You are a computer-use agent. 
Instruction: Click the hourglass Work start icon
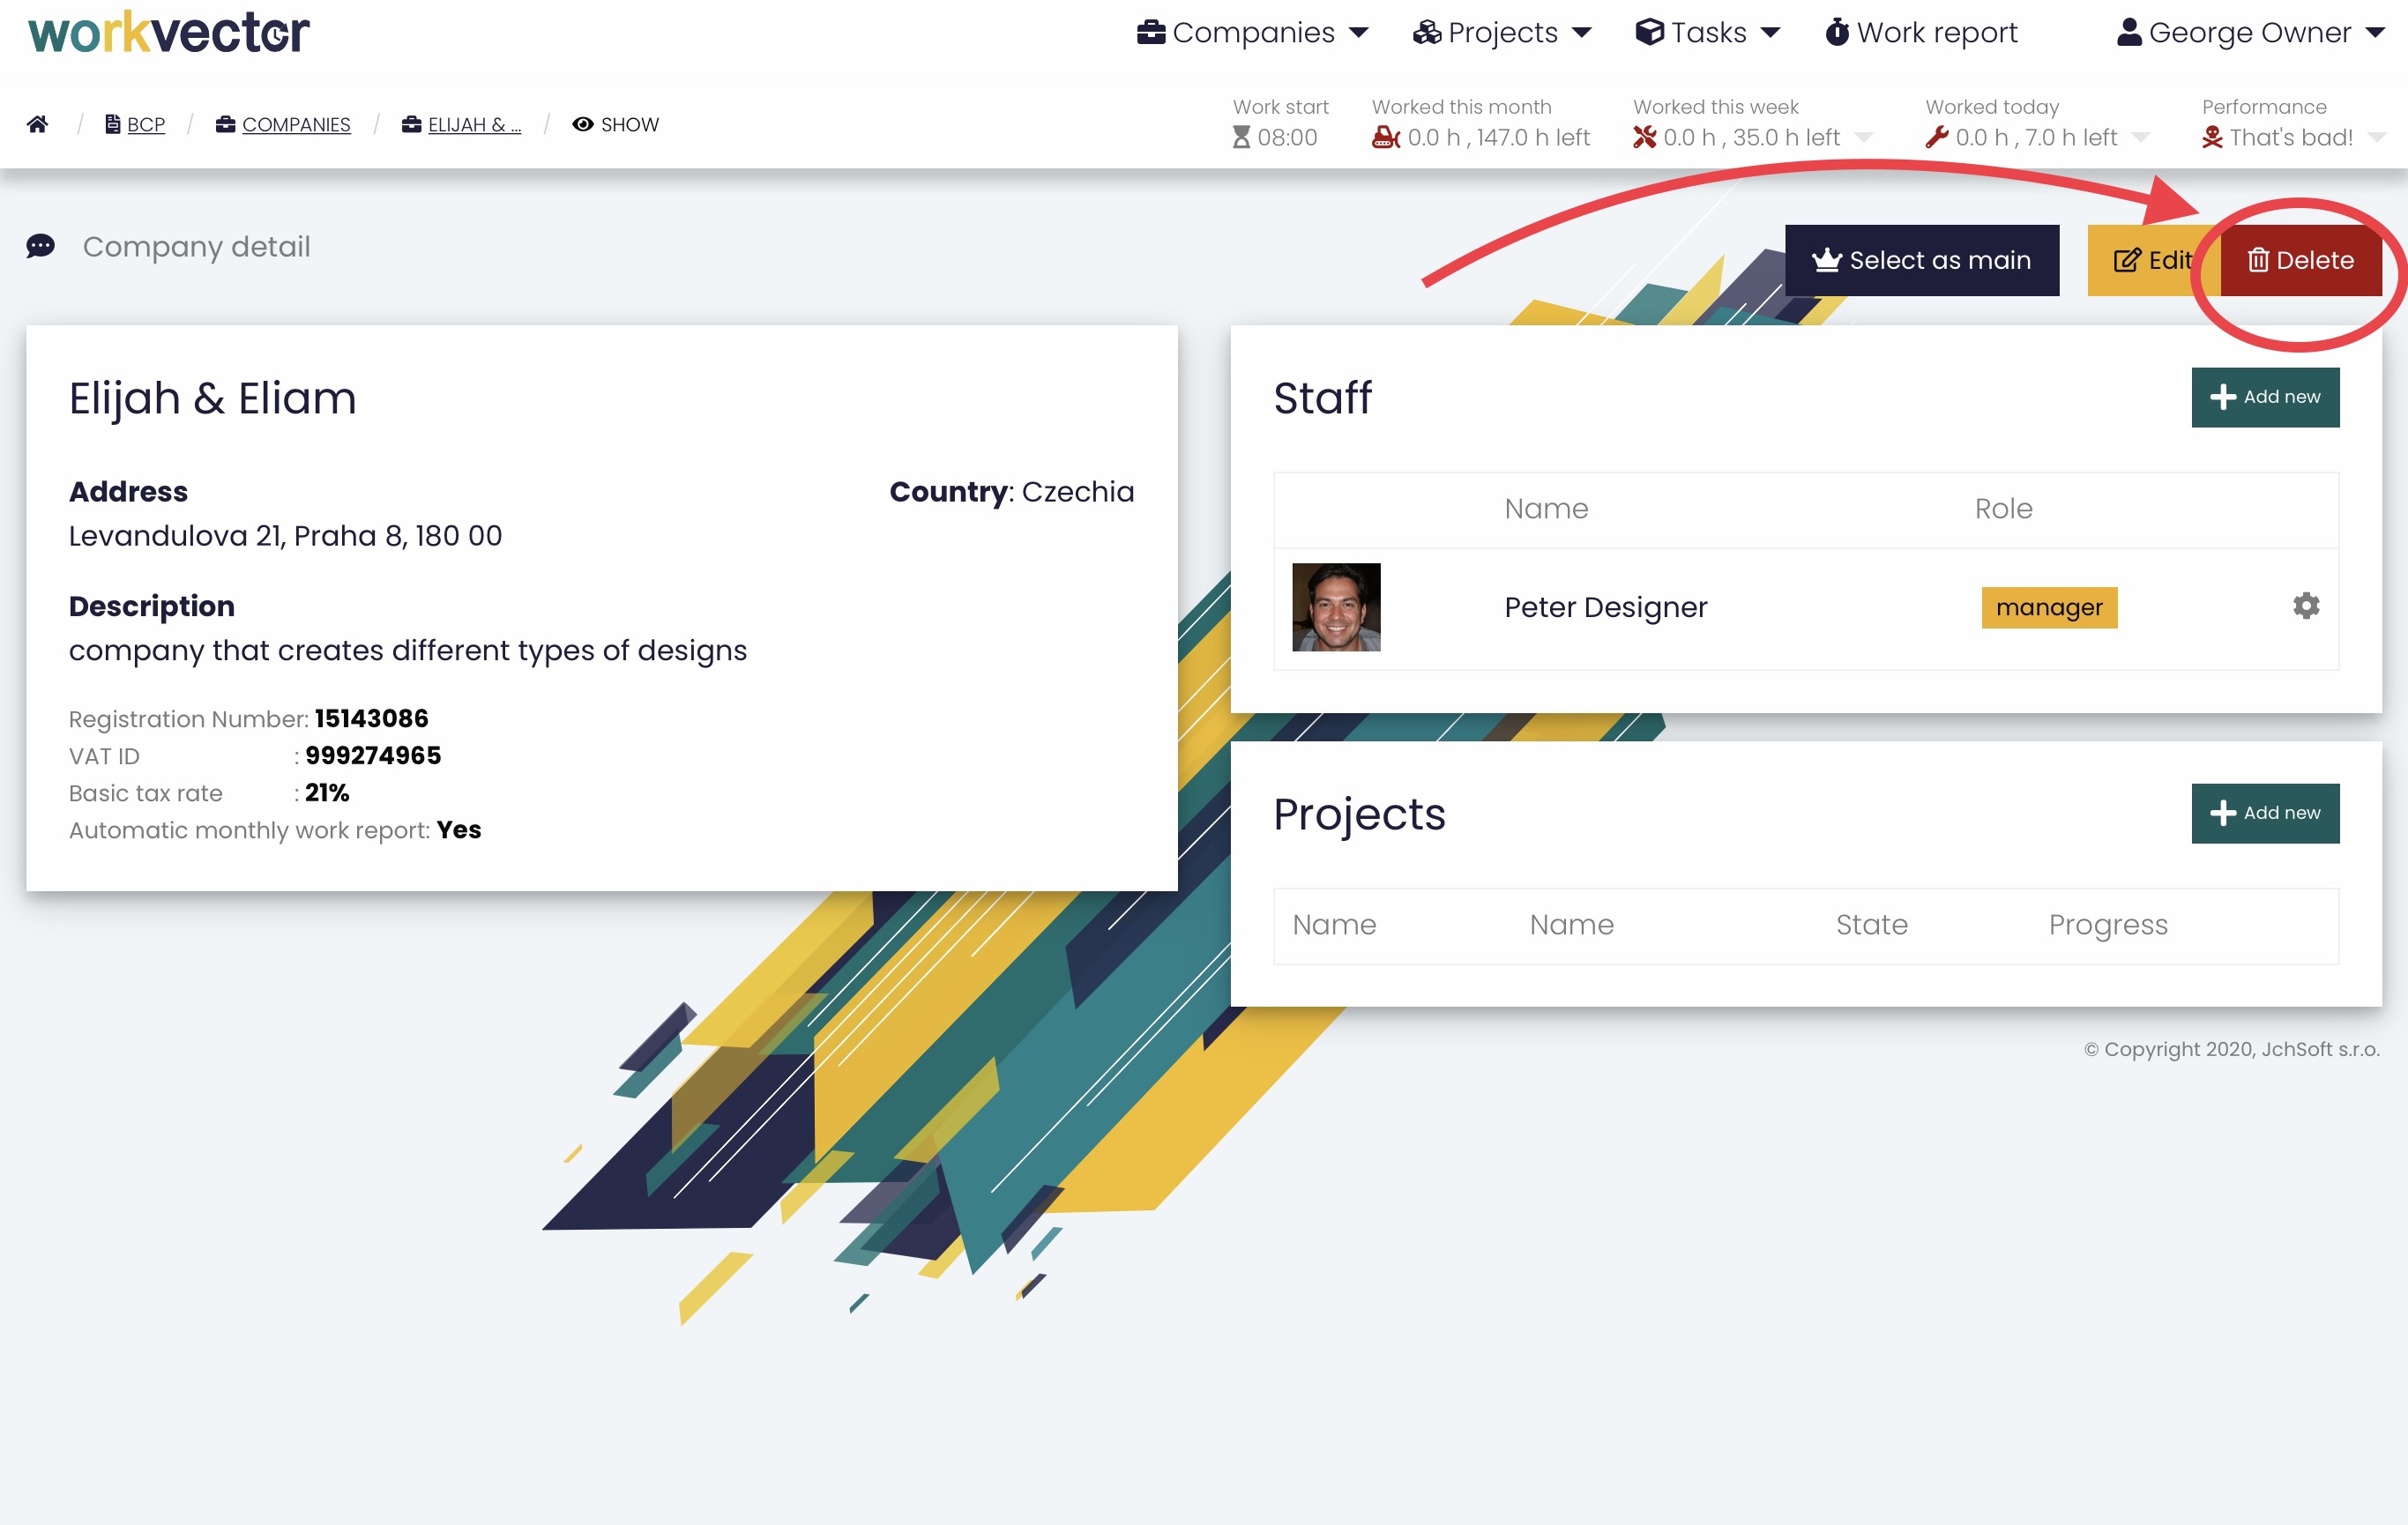(1241, 137)
